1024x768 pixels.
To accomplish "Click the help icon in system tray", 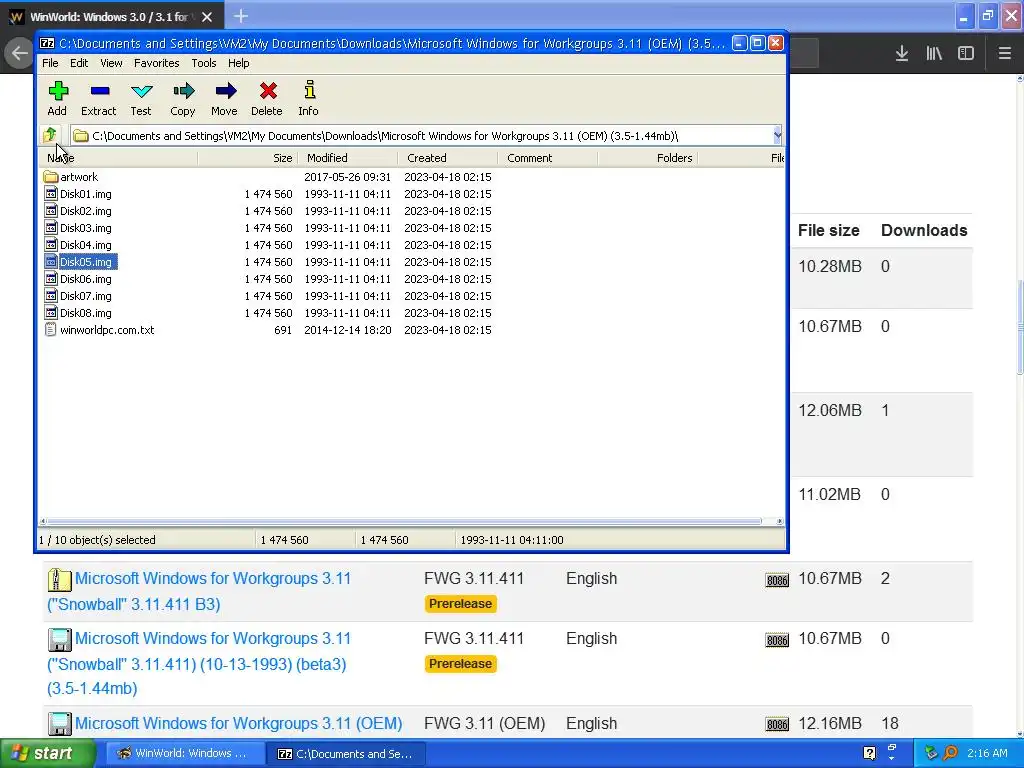I will pos(869,753).
